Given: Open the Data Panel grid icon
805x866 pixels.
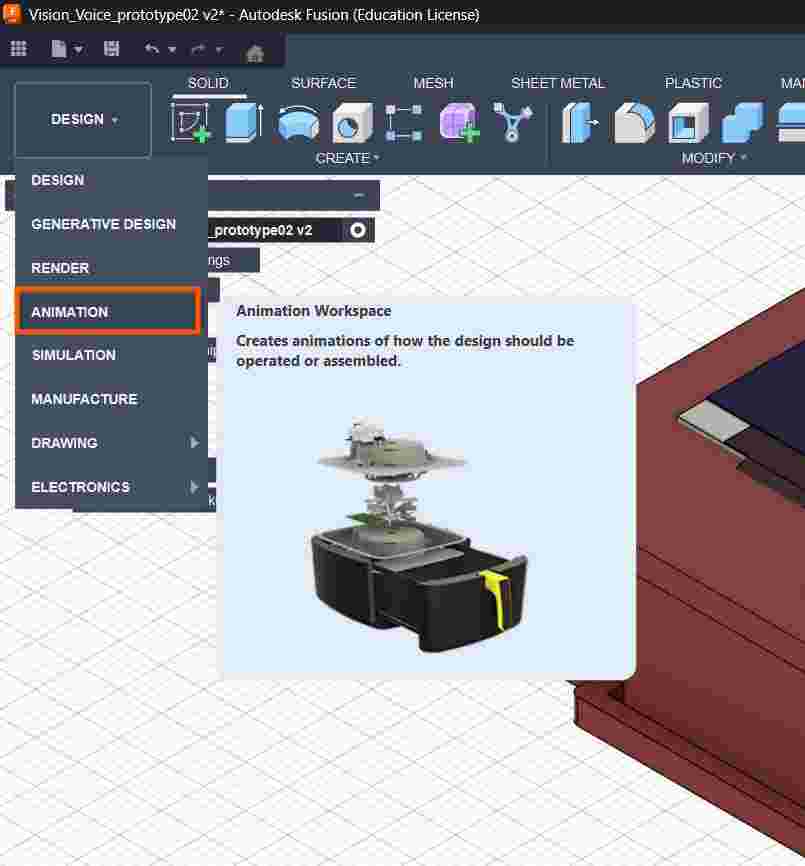Looking at the screenshot, I should [18, 49].
